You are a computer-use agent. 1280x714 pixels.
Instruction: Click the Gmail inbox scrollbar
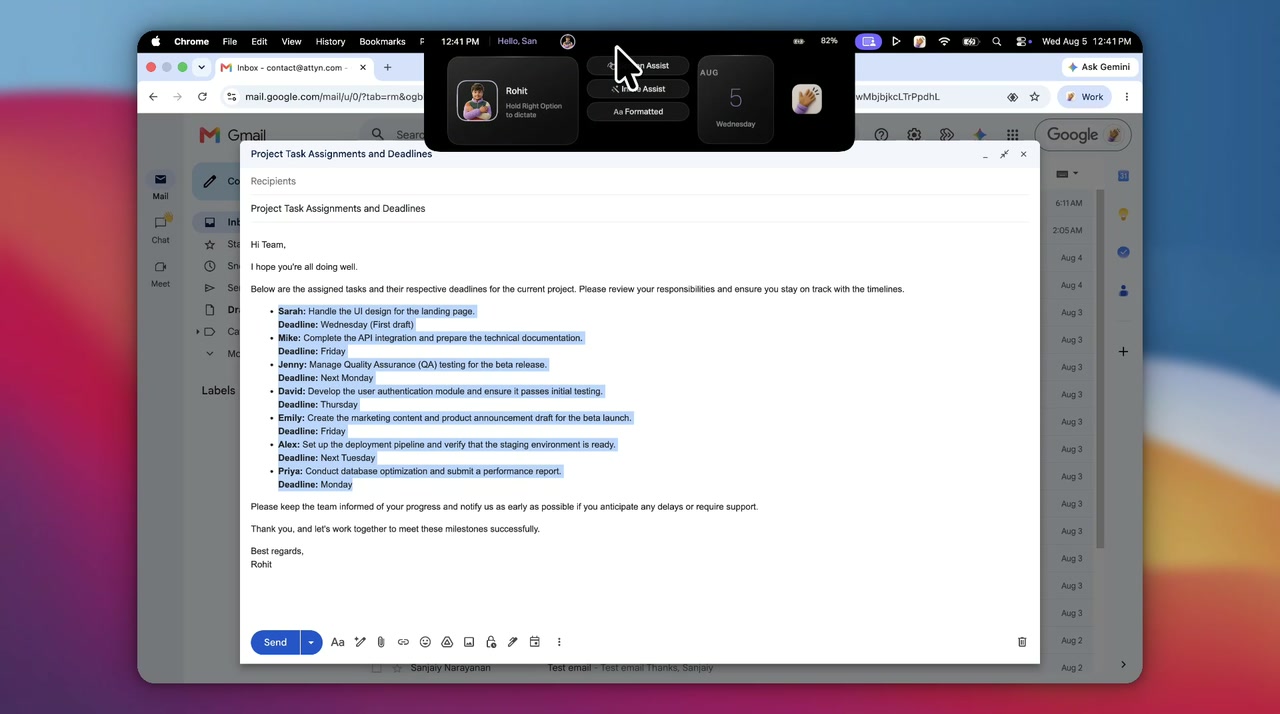click(x=1101, y=369)
